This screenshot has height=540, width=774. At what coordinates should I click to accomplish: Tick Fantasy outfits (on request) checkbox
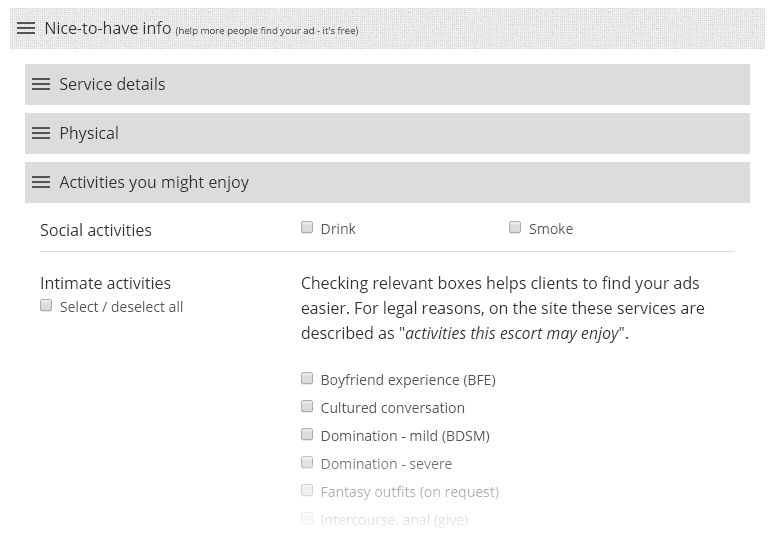[x=307, y=491]
